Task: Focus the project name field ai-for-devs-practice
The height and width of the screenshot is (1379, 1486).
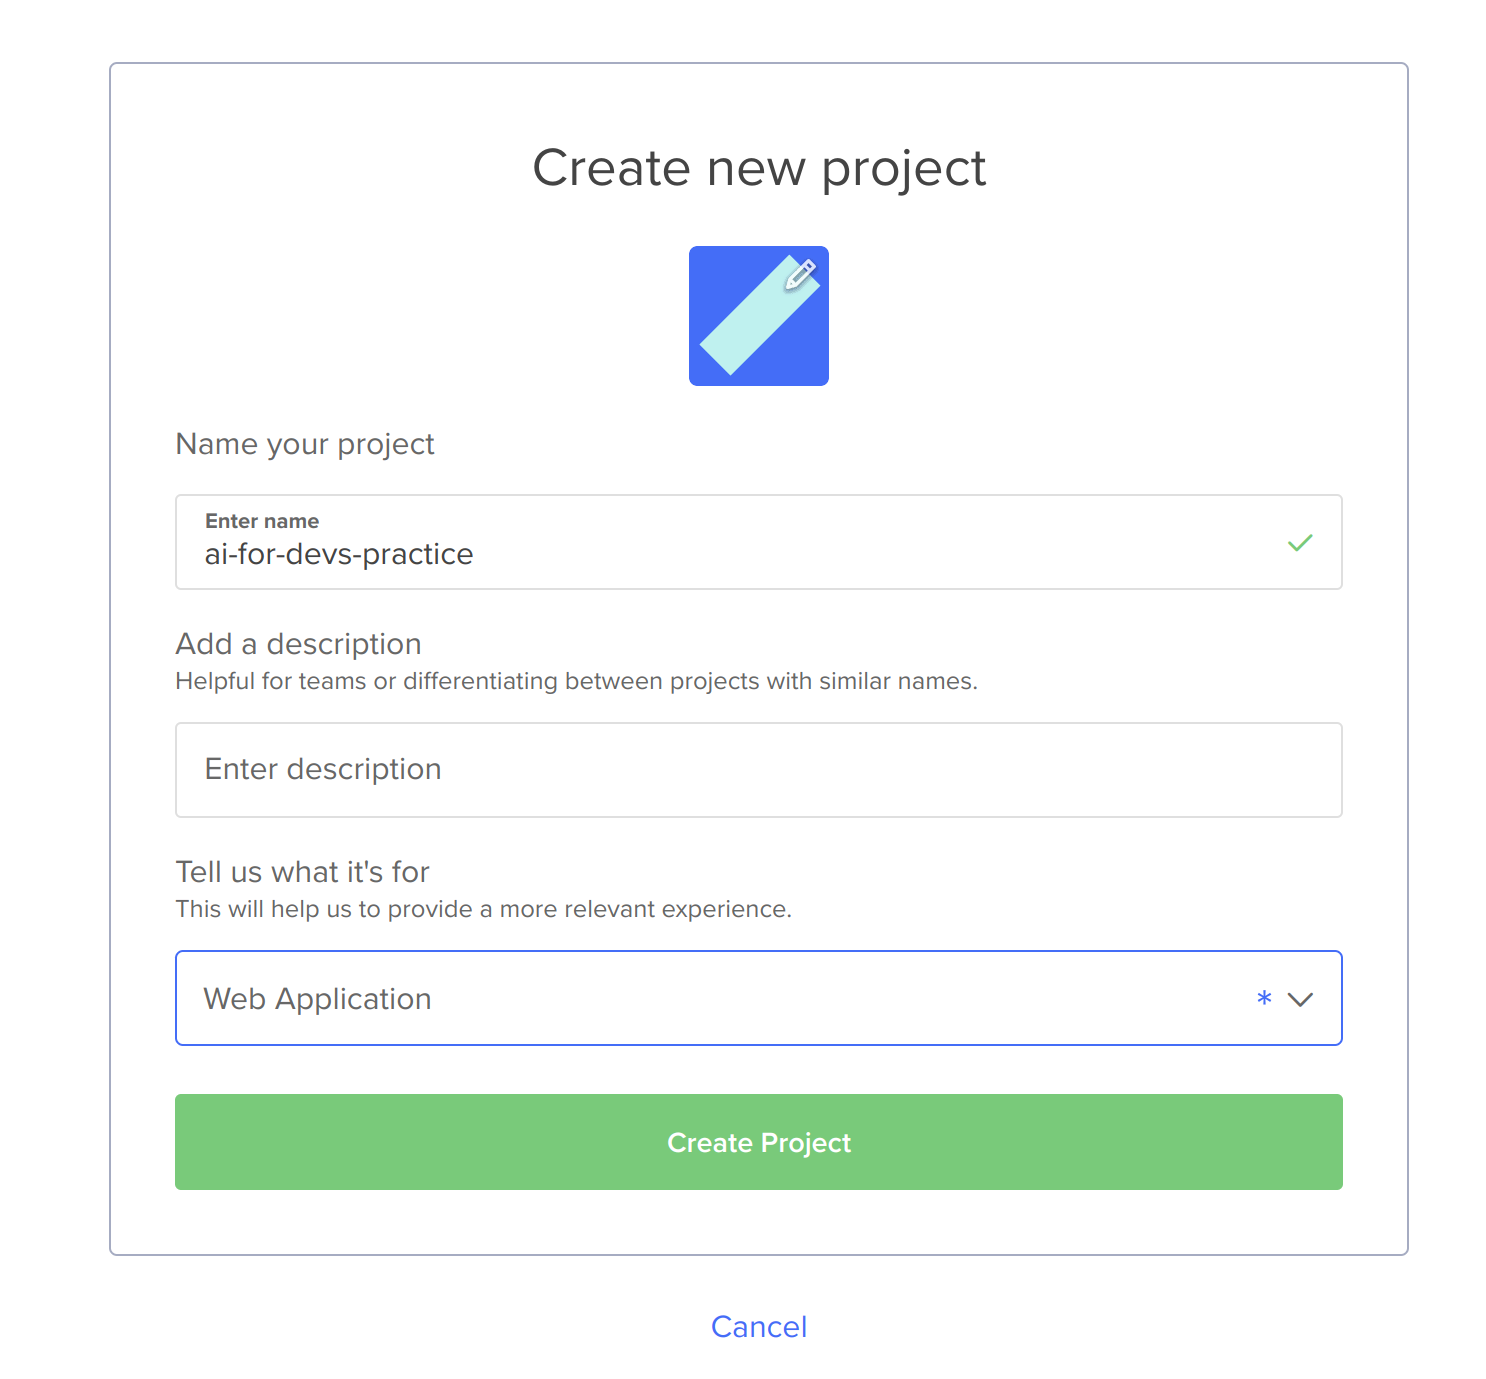Action: [x=759, y=542]
